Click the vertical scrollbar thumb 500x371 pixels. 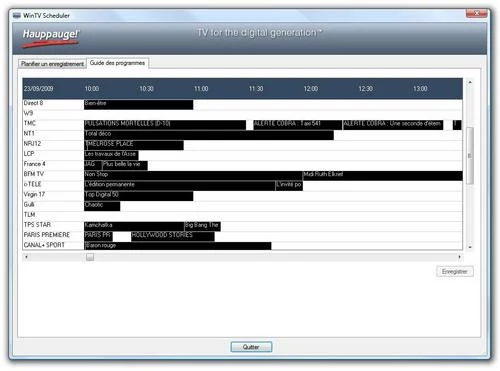(470, 156)
